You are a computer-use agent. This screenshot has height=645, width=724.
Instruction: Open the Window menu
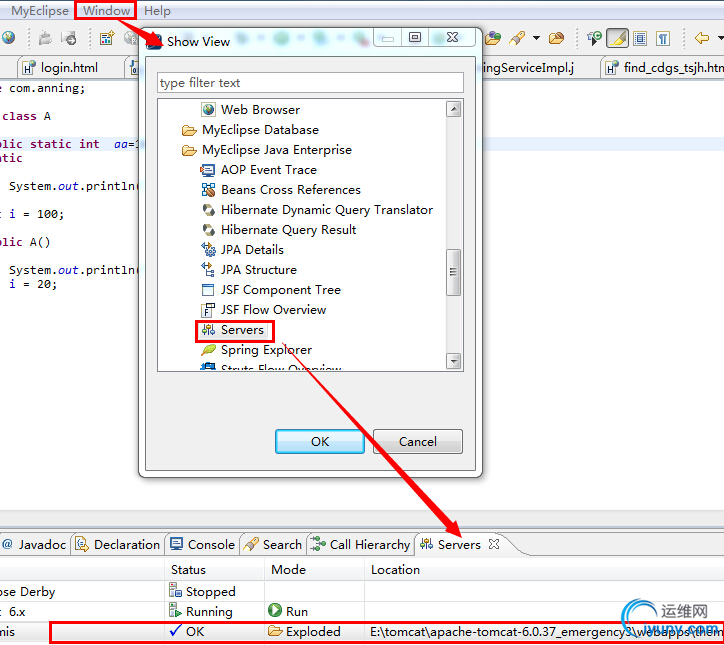pyautogui.click(x=106, y=10)
